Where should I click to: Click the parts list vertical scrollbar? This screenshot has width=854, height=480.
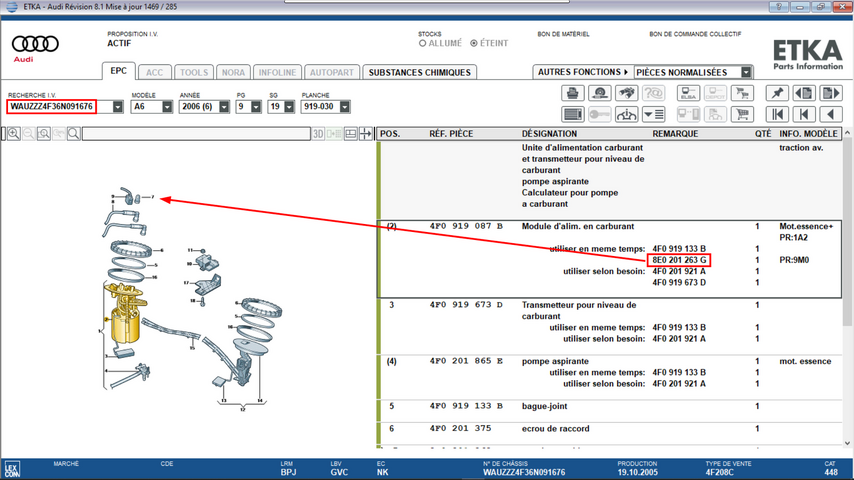pyautogui.click(x=847, y=234)
